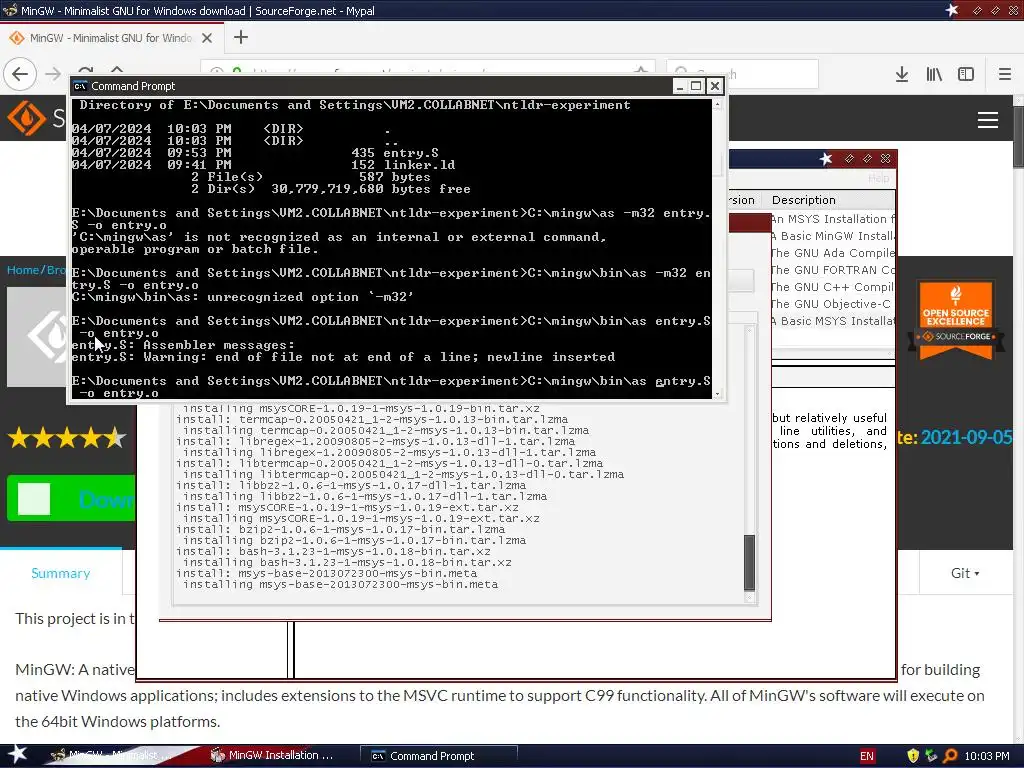Close the MinGW SourceForge tab
This screenshot has height=768, width=1024.
tap(207, 38)
